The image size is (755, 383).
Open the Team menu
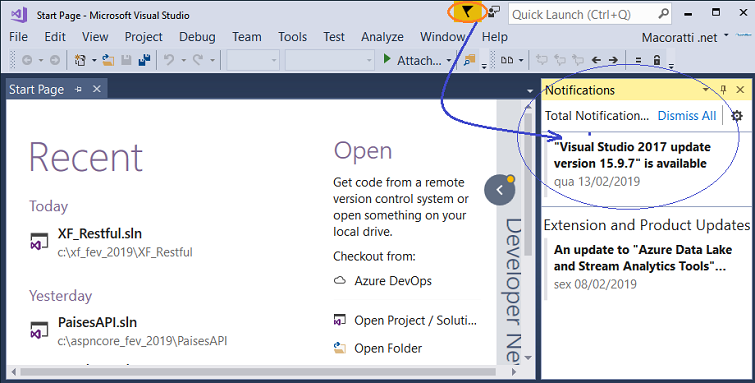(x=247, y=37)
